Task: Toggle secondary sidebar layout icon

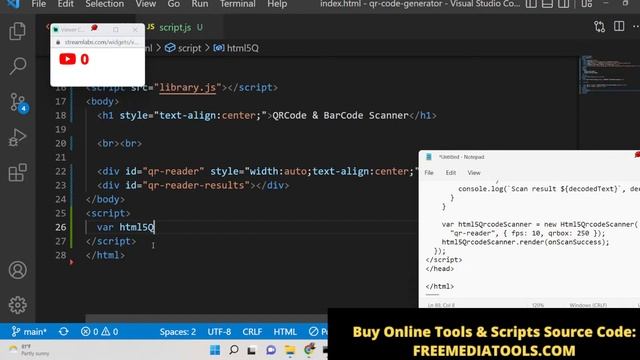Action: coord(563,4)
